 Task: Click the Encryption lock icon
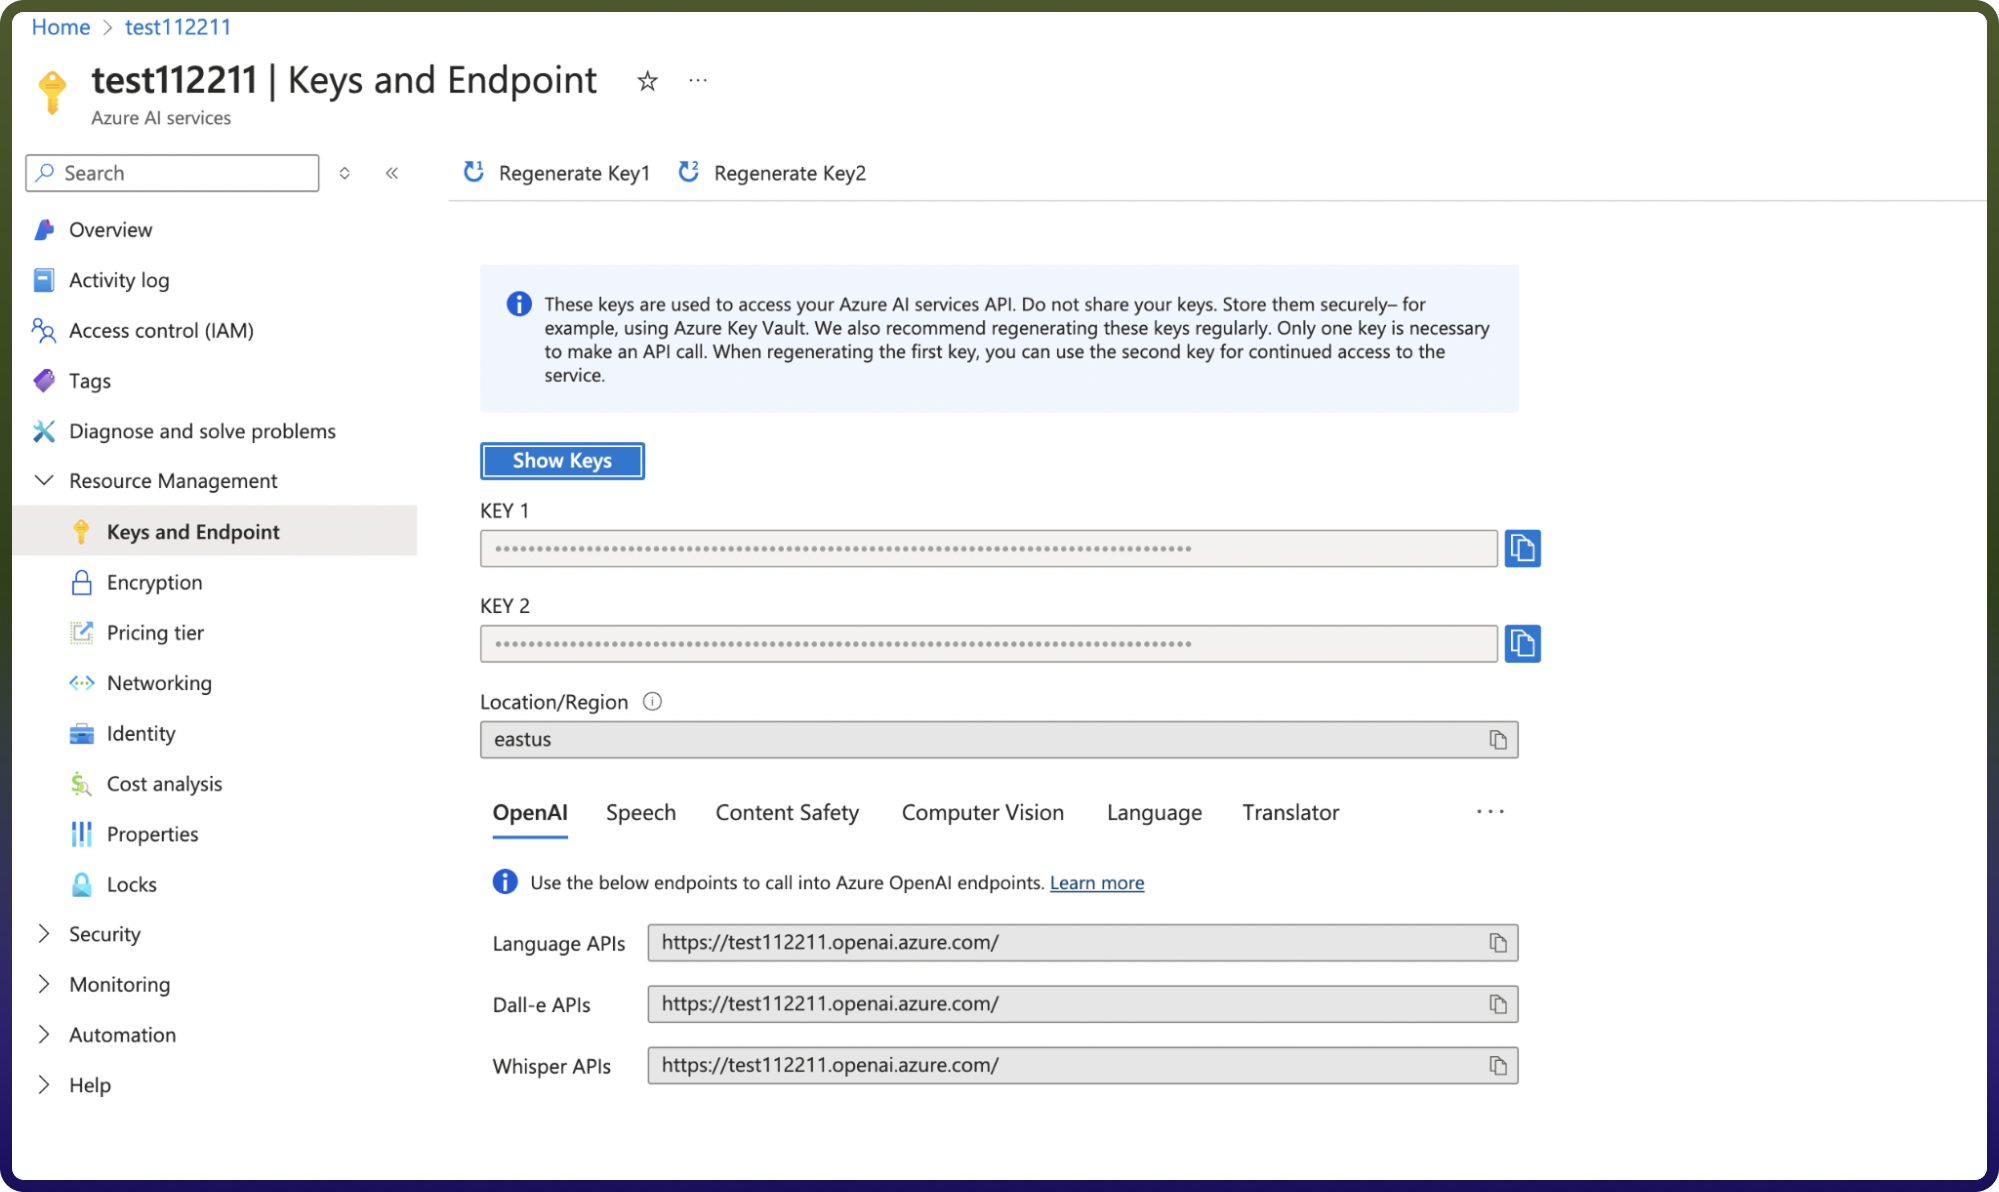[81, 582]
